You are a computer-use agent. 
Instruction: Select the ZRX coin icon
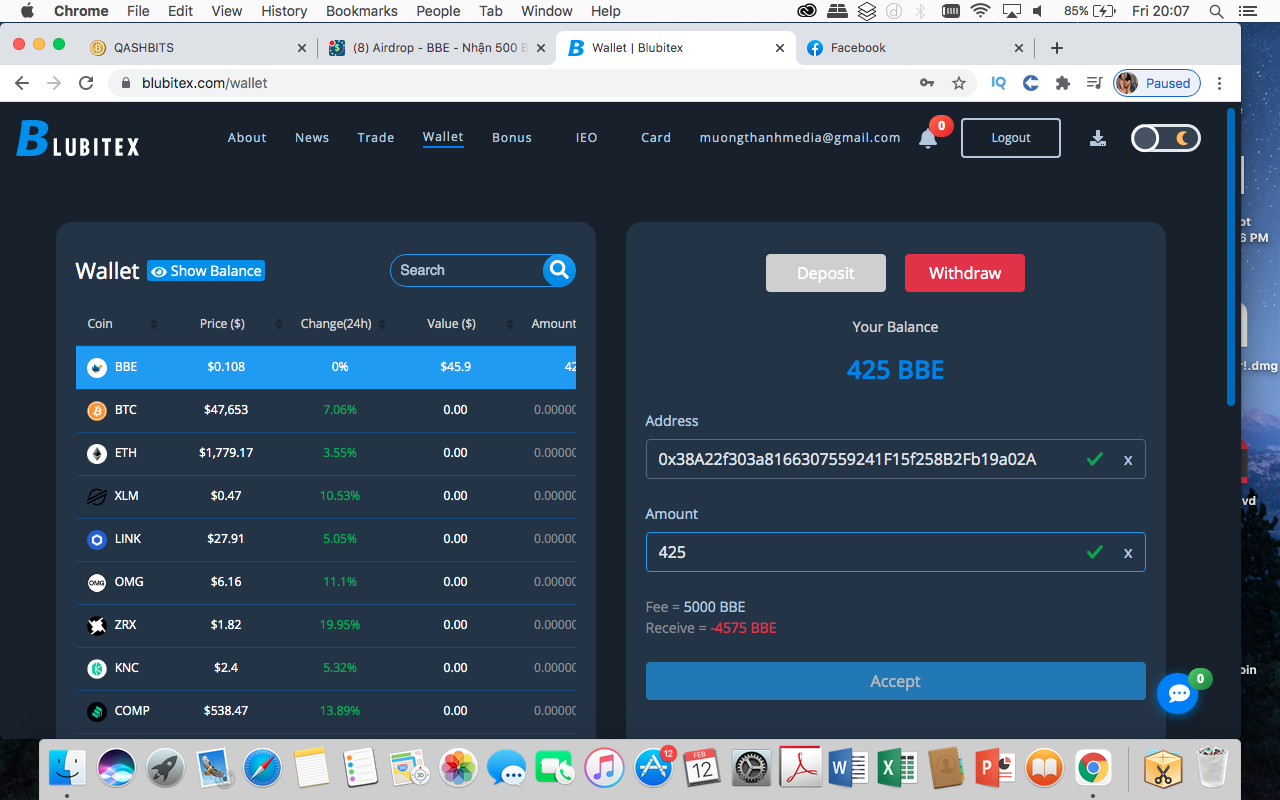point(97,625)
